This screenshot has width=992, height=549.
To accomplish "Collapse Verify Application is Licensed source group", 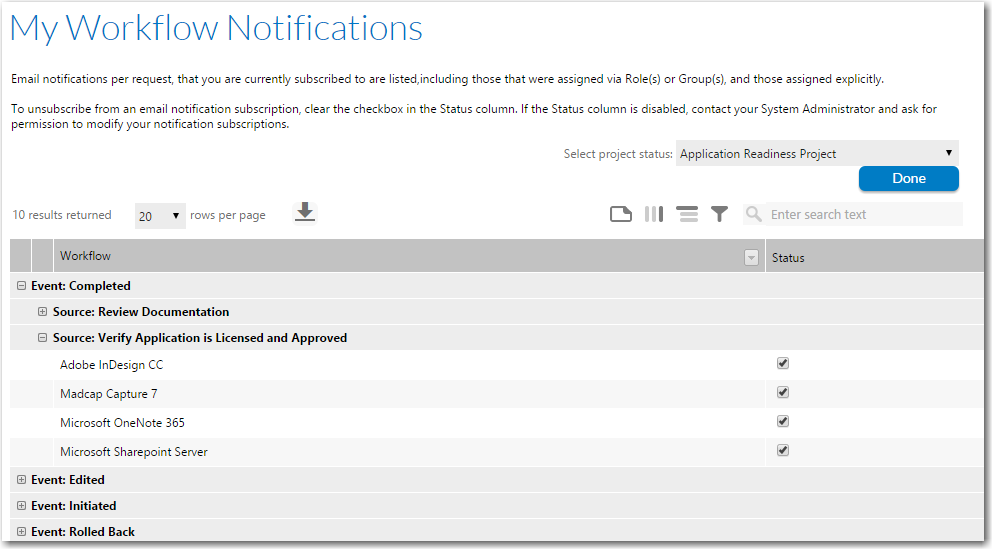I will (x=43, y=338).
